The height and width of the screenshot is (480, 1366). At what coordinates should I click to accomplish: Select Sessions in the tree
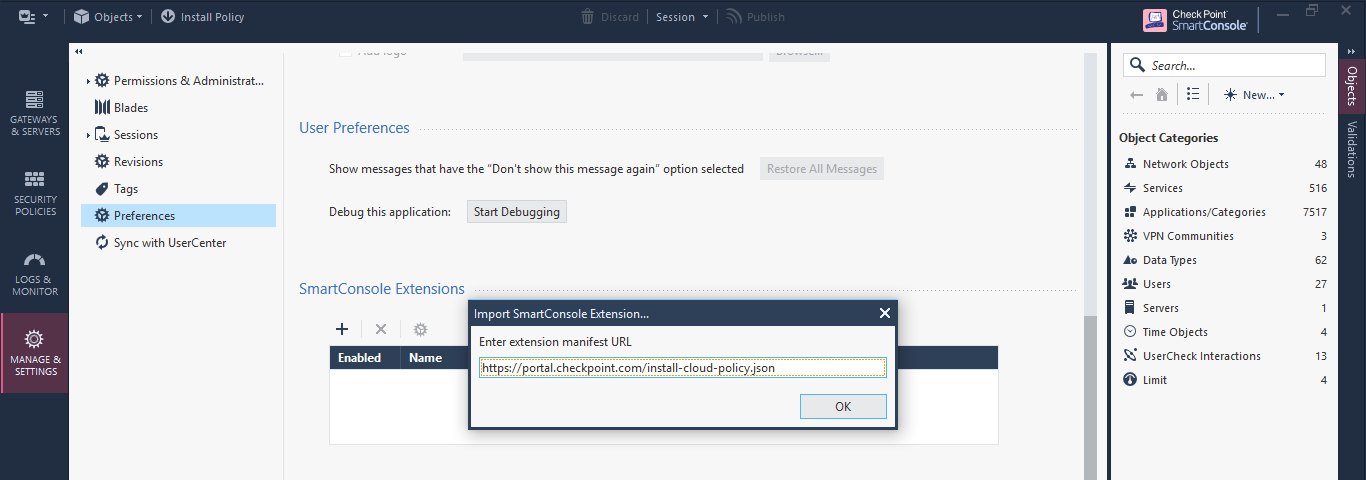click(135, 135)
